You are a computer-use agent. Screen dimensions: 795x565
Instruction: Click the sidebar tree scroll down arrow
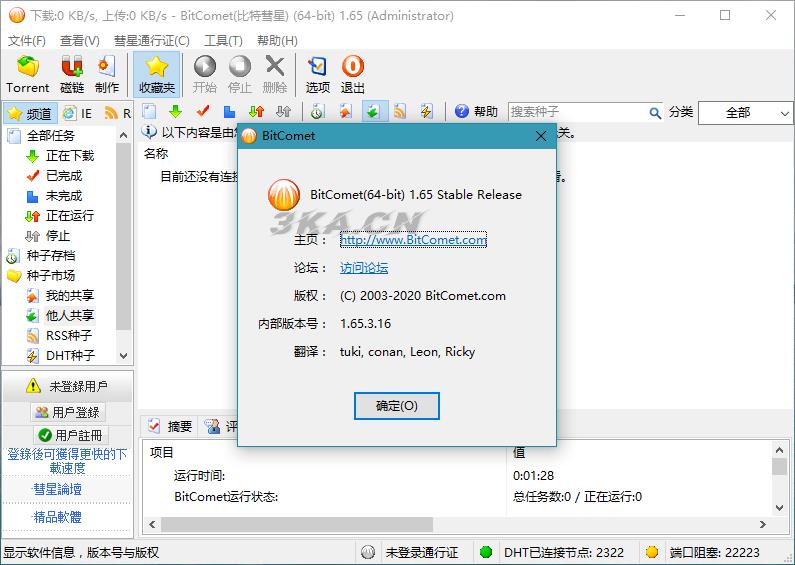pyautogui.click(x=123, y=356)
